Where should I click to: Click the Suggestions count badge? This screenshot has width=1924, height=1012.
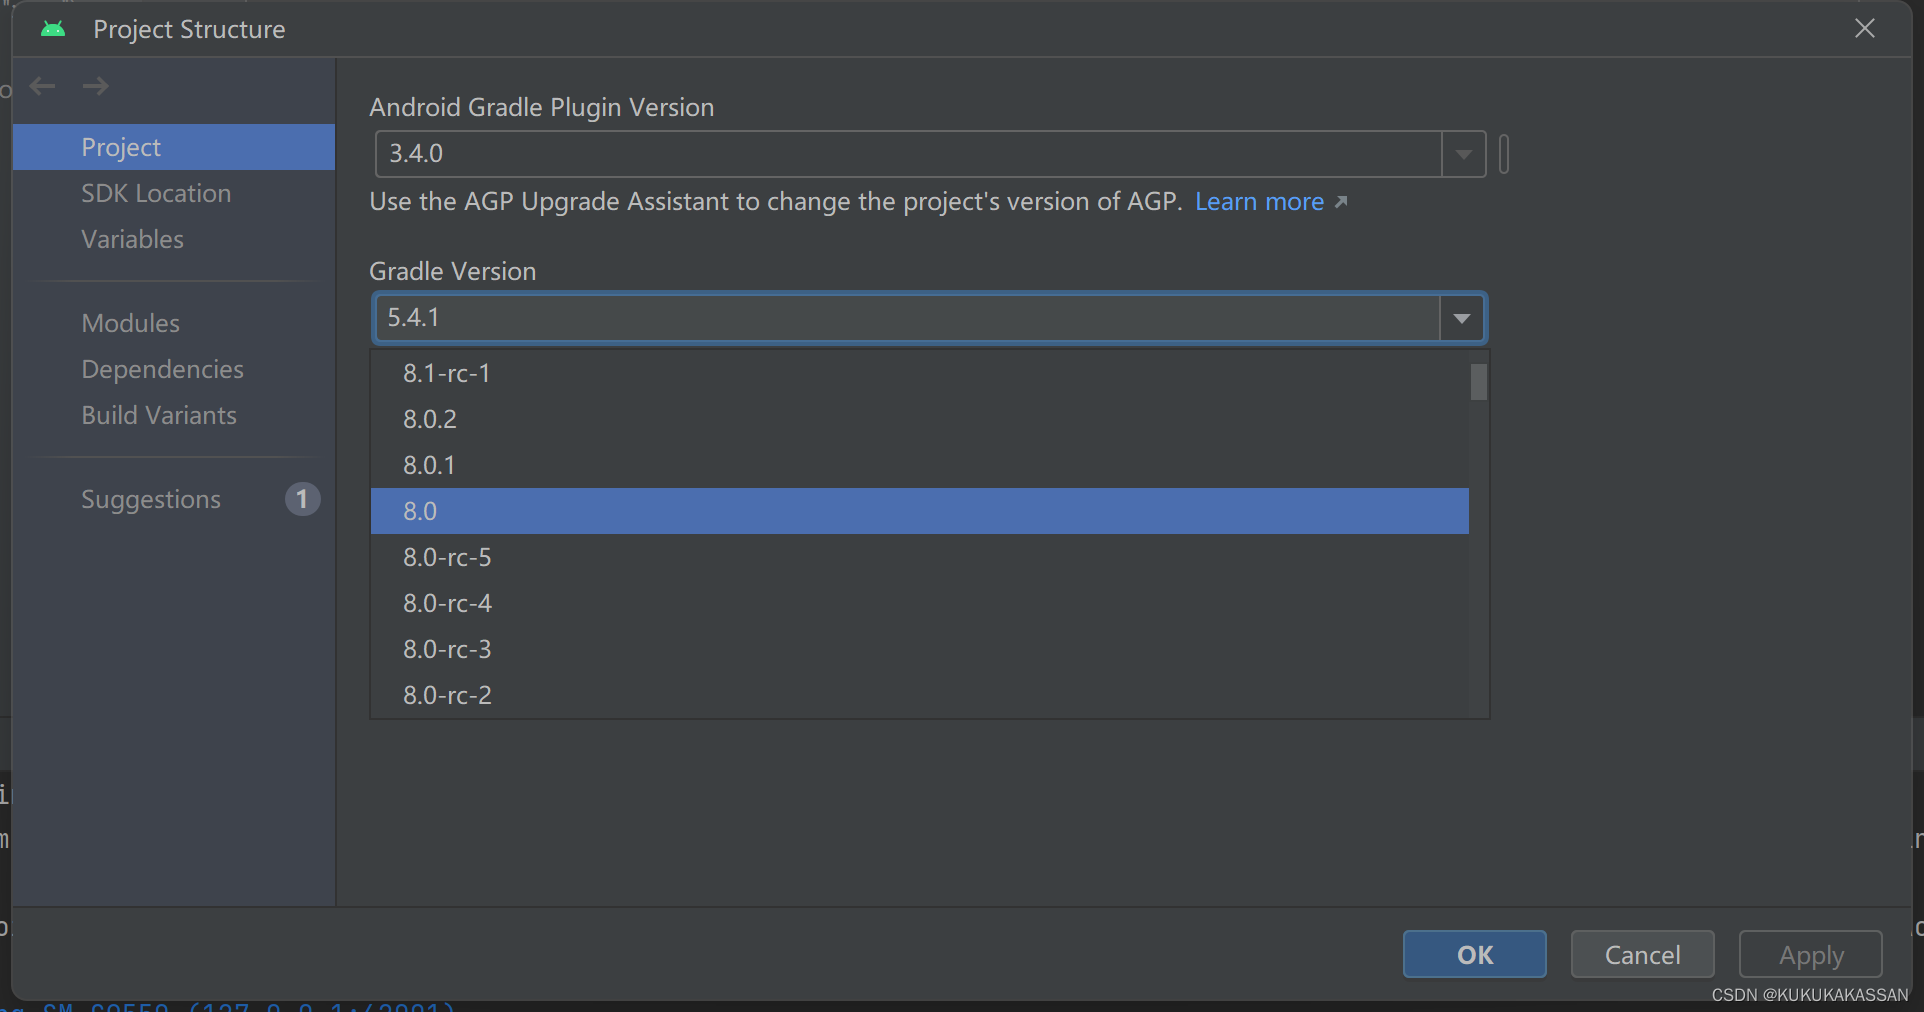302,499
